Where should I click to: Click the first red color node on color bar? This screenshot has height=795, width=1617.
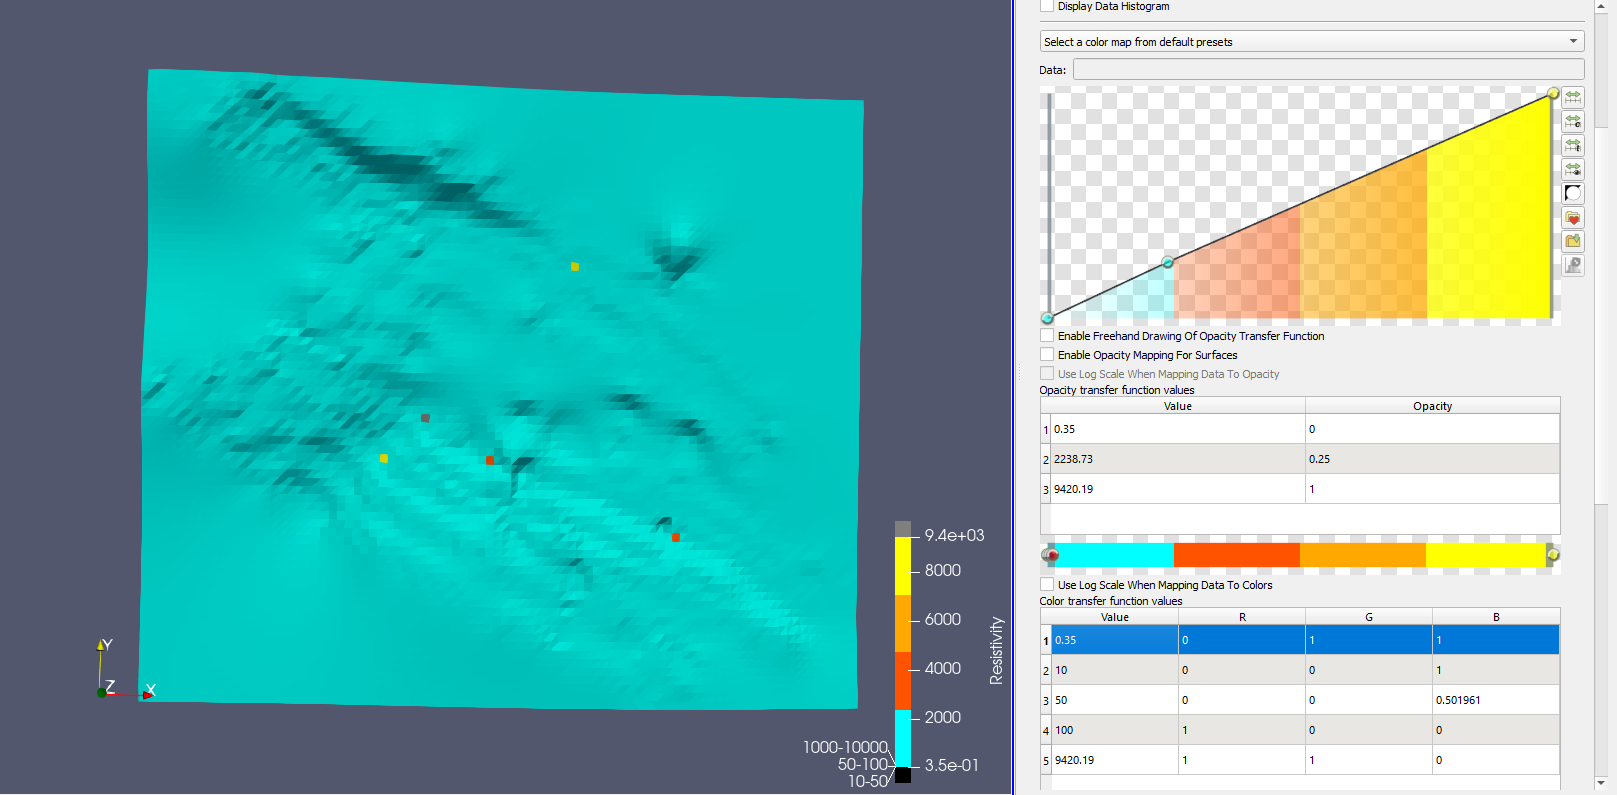[1051, 555]
